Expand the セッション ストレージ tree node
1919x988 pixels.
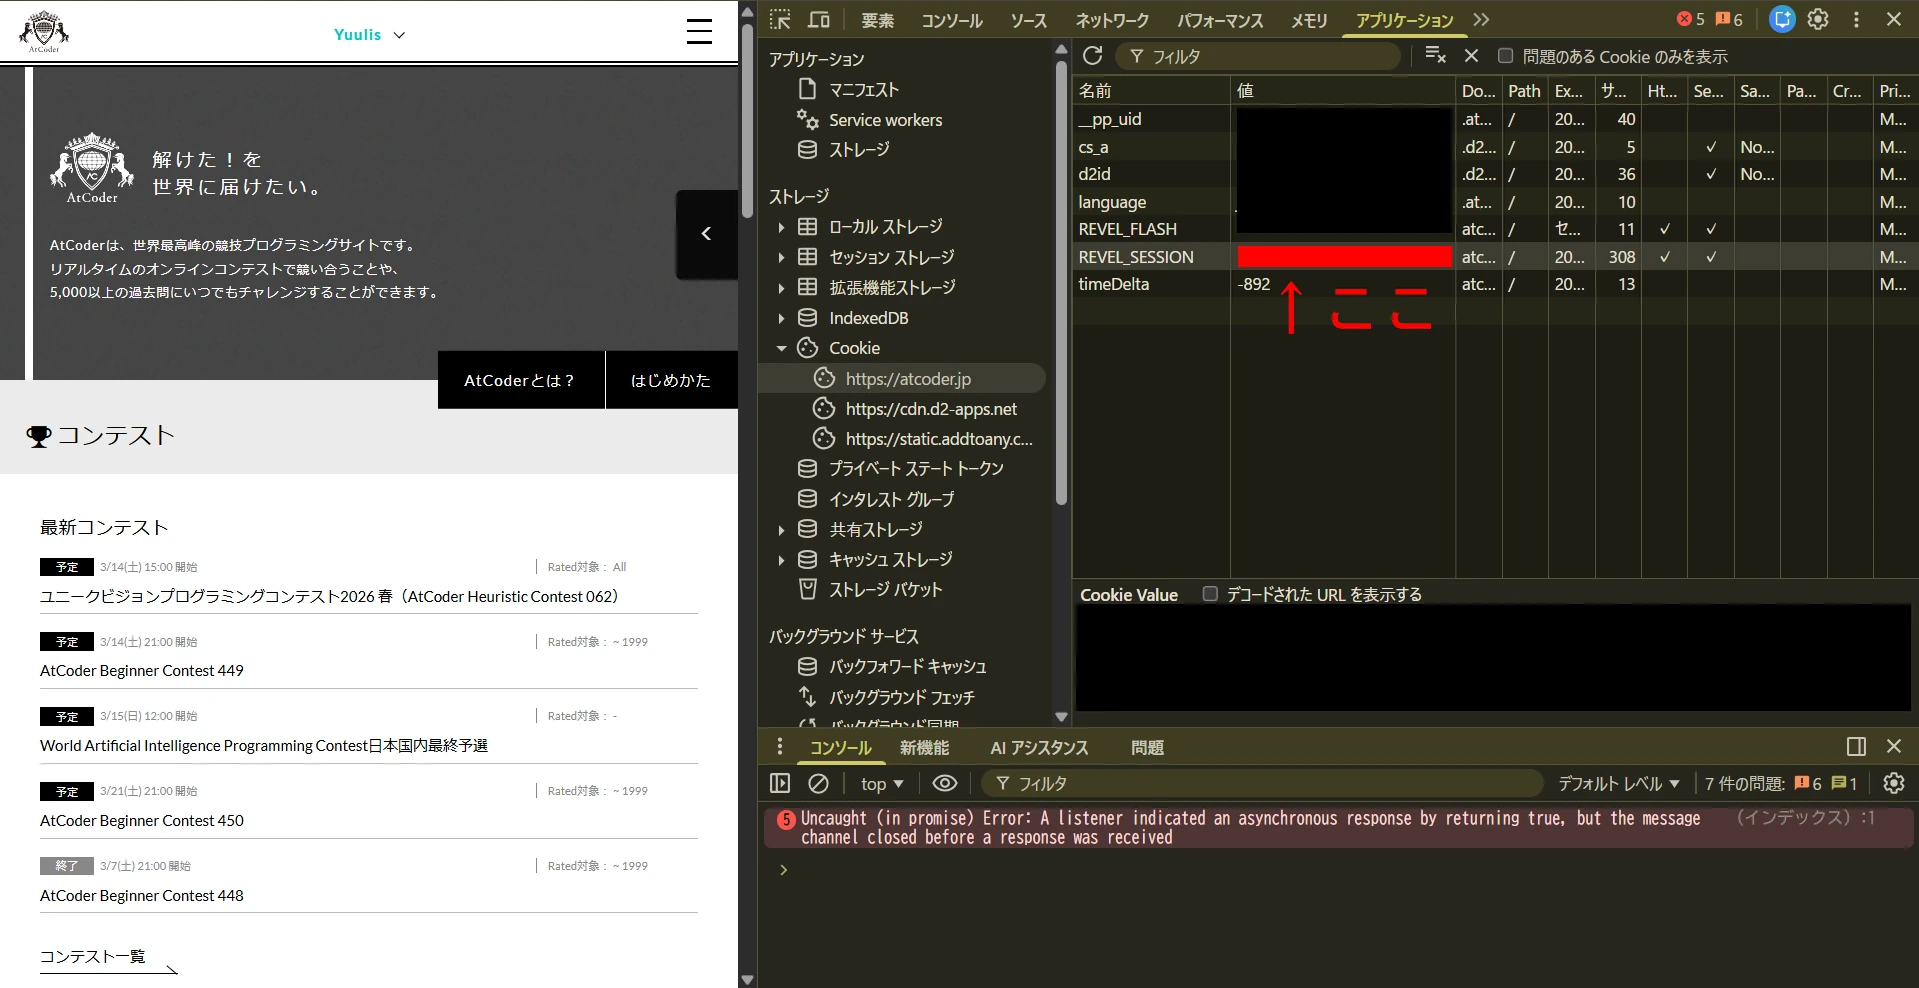pos(781,257)
